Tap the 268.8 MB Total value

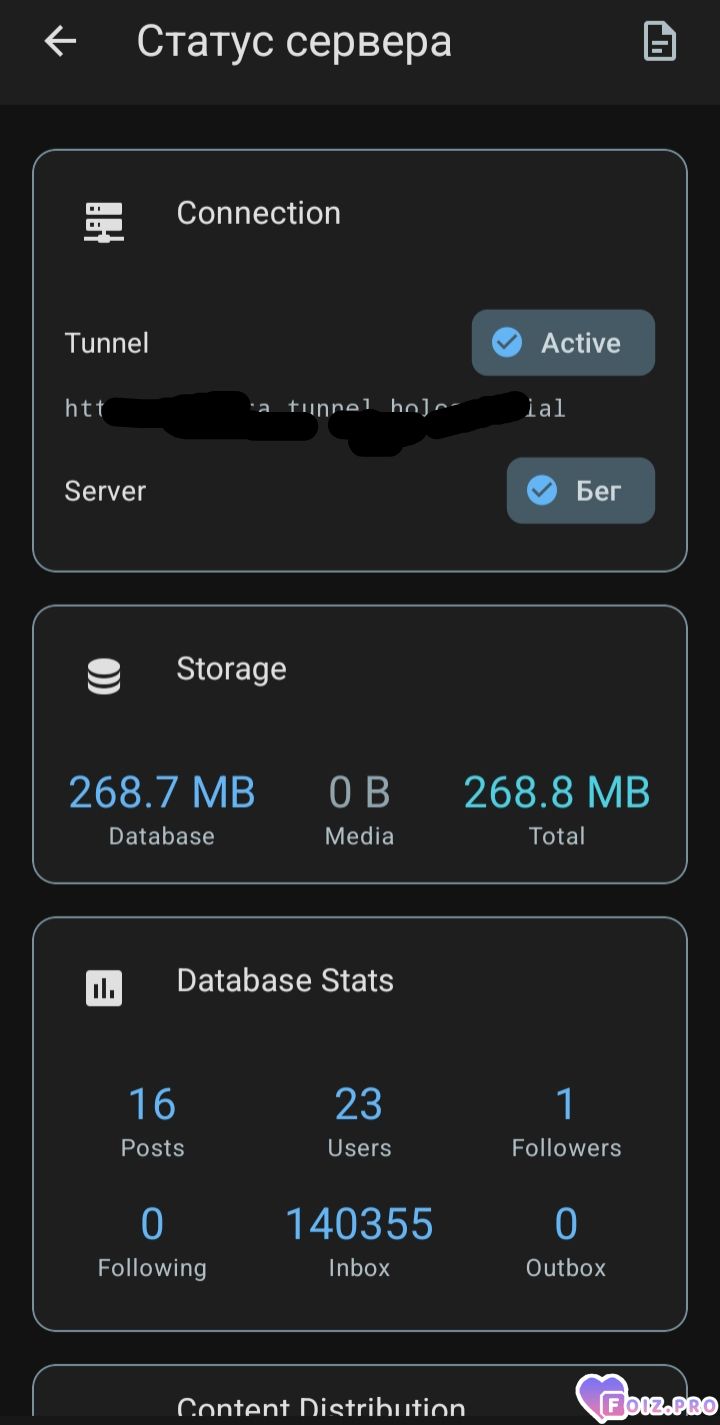[x=557, y=793]
